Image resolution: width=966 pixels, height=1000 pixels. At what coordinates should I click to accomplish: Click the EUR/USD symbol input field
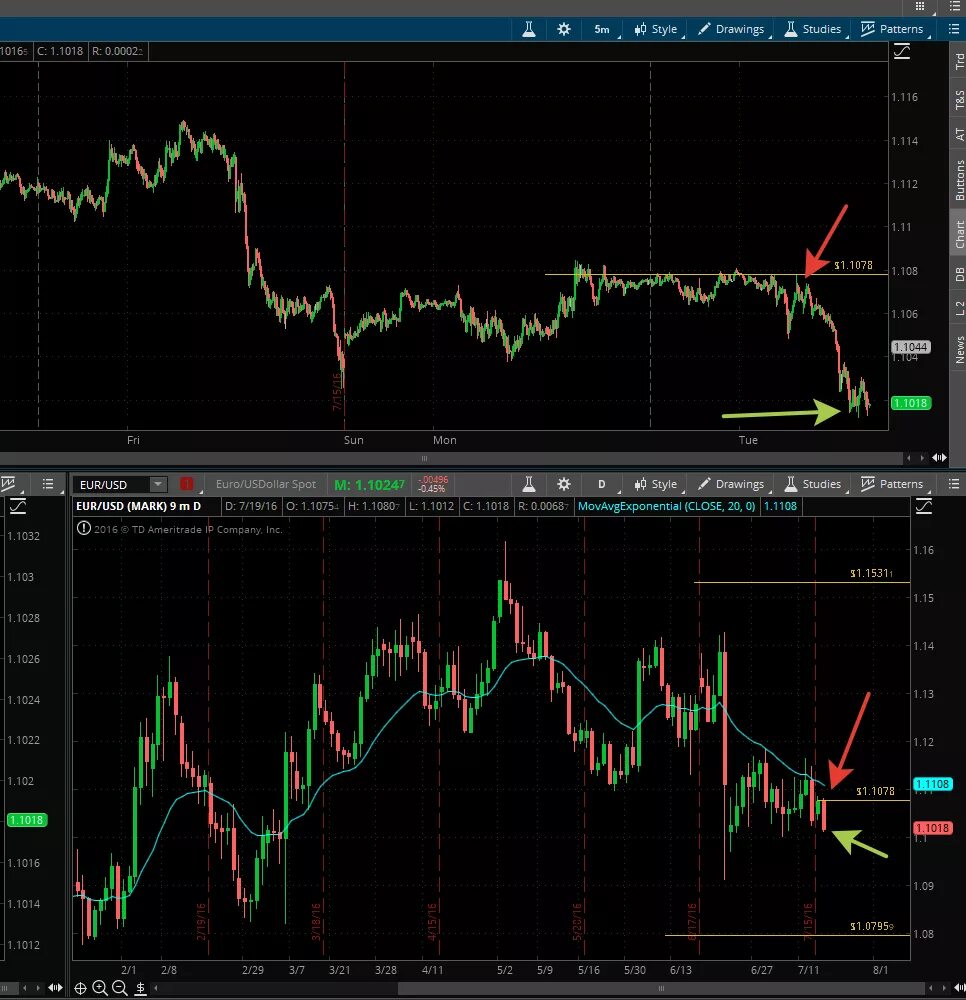click(112, 485)
